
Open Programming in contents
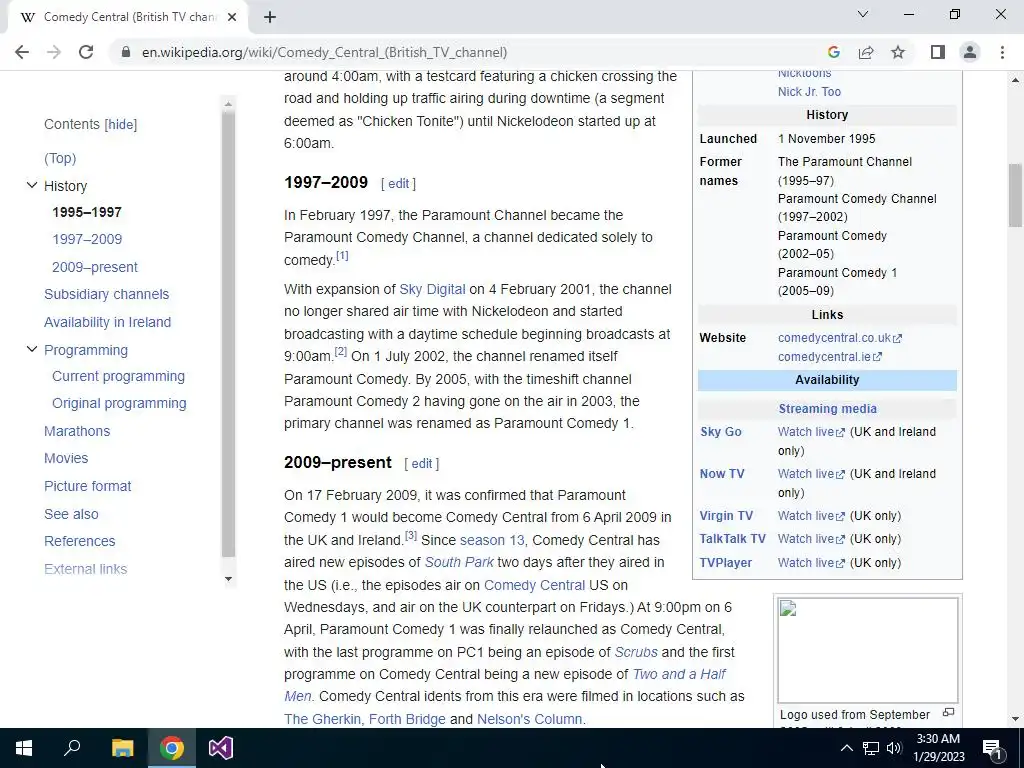click(86, 350)
